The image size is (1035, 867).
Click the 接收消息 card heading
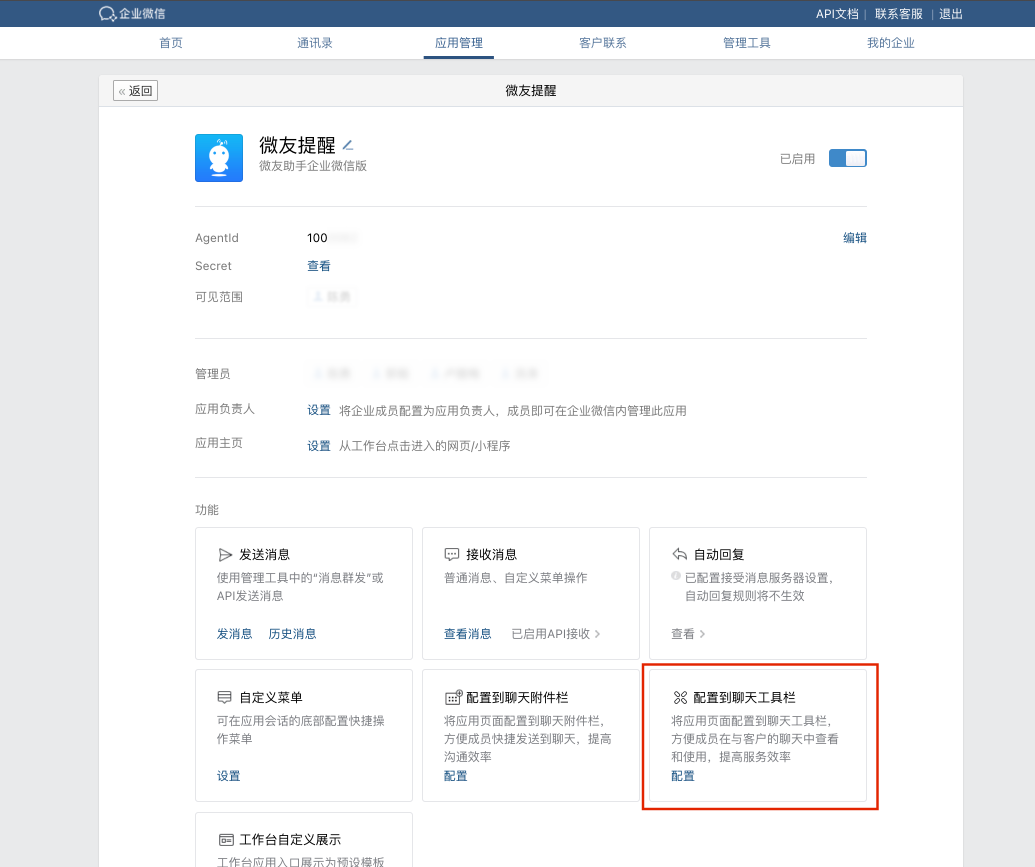[491, 555]
